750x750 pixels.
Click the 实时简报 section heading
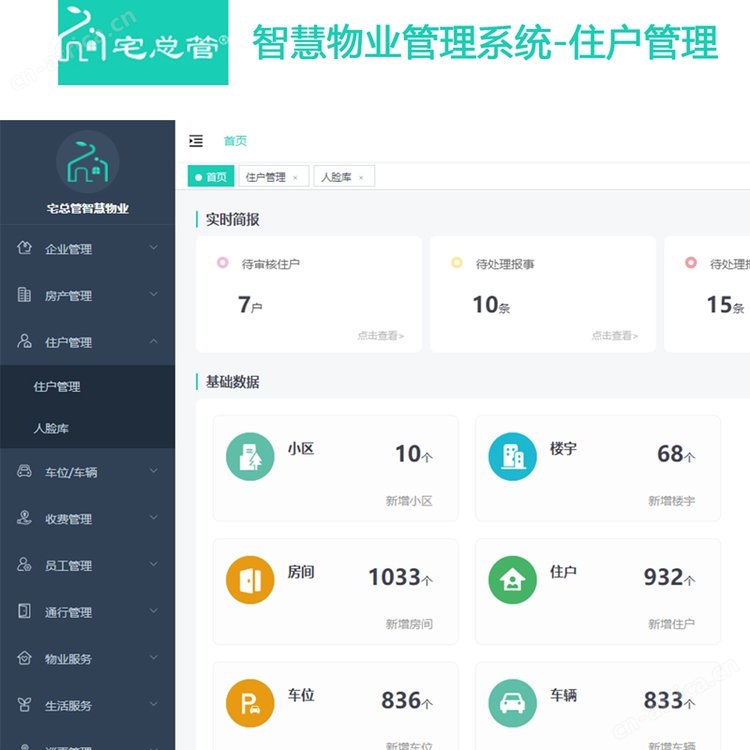tap(232, 220)
